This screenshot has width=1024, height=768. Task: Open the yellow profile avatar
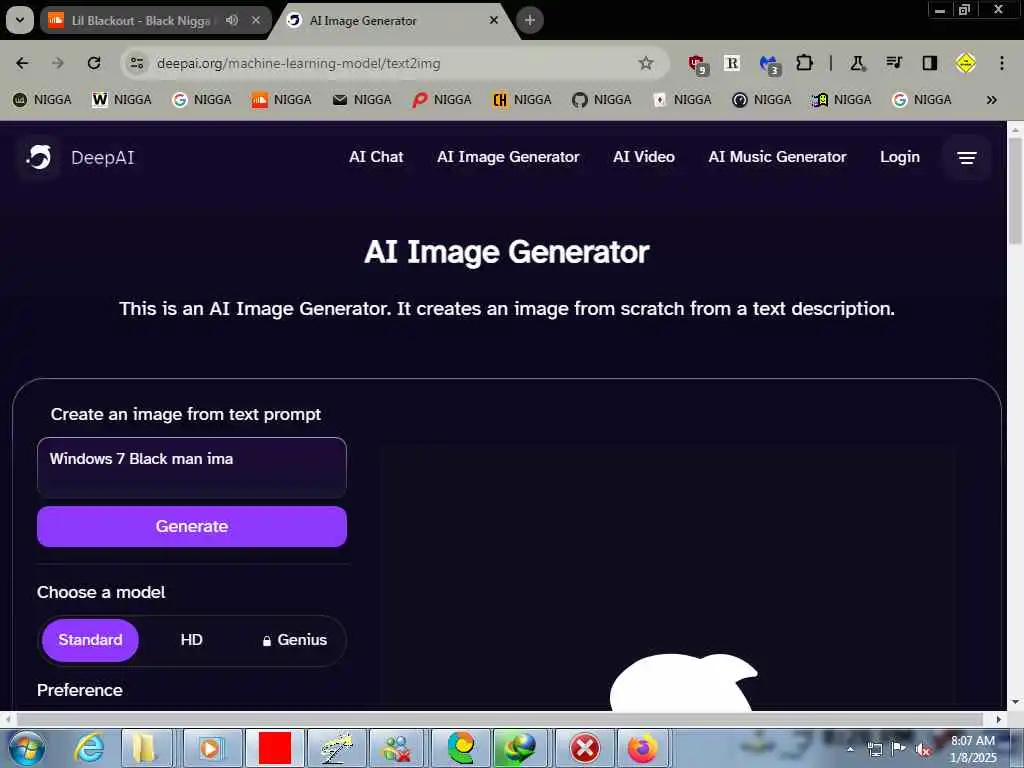(965, 63)
